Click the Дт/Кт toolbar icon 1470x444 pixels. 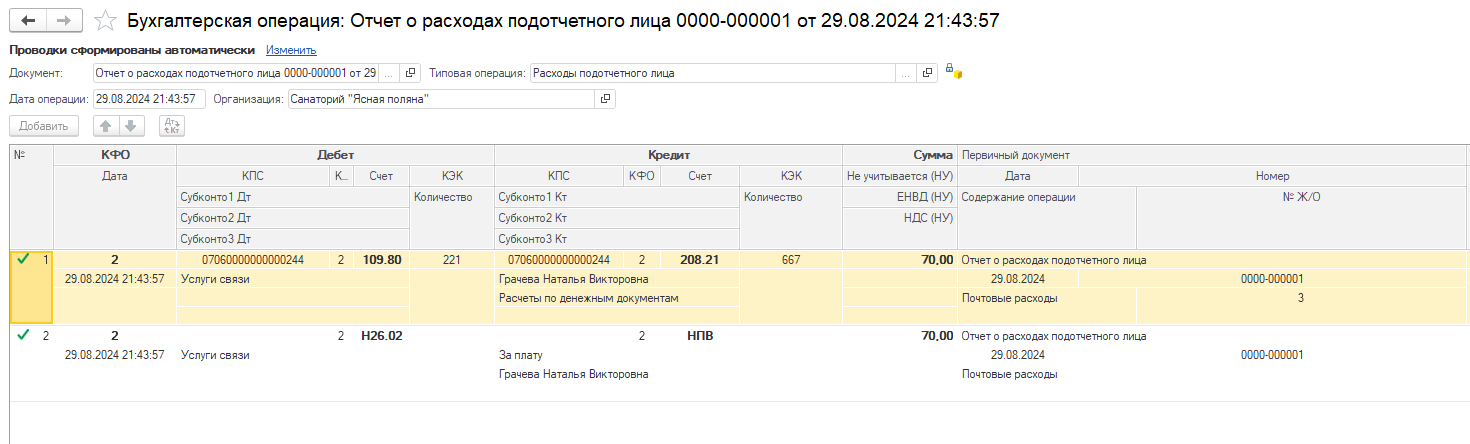coord(172,126)
